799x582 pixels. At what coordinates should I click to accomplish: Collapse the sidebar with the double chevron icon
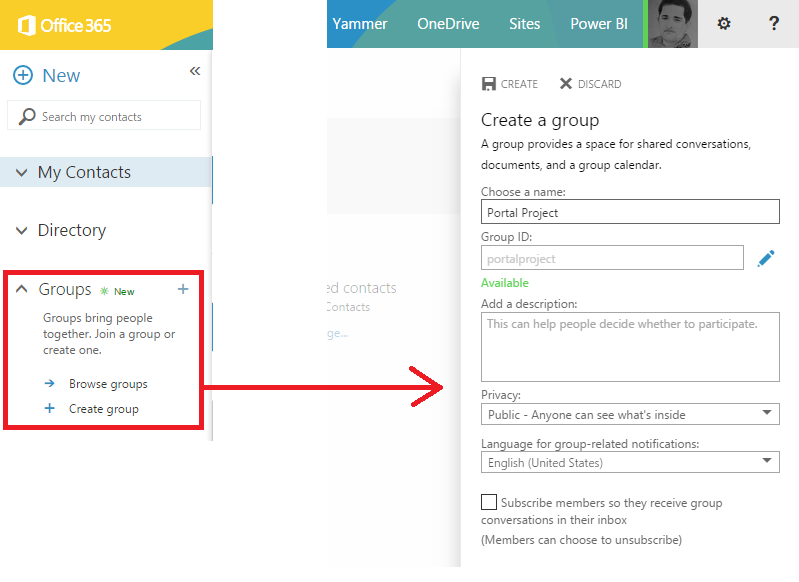click(x=195, y=71)
